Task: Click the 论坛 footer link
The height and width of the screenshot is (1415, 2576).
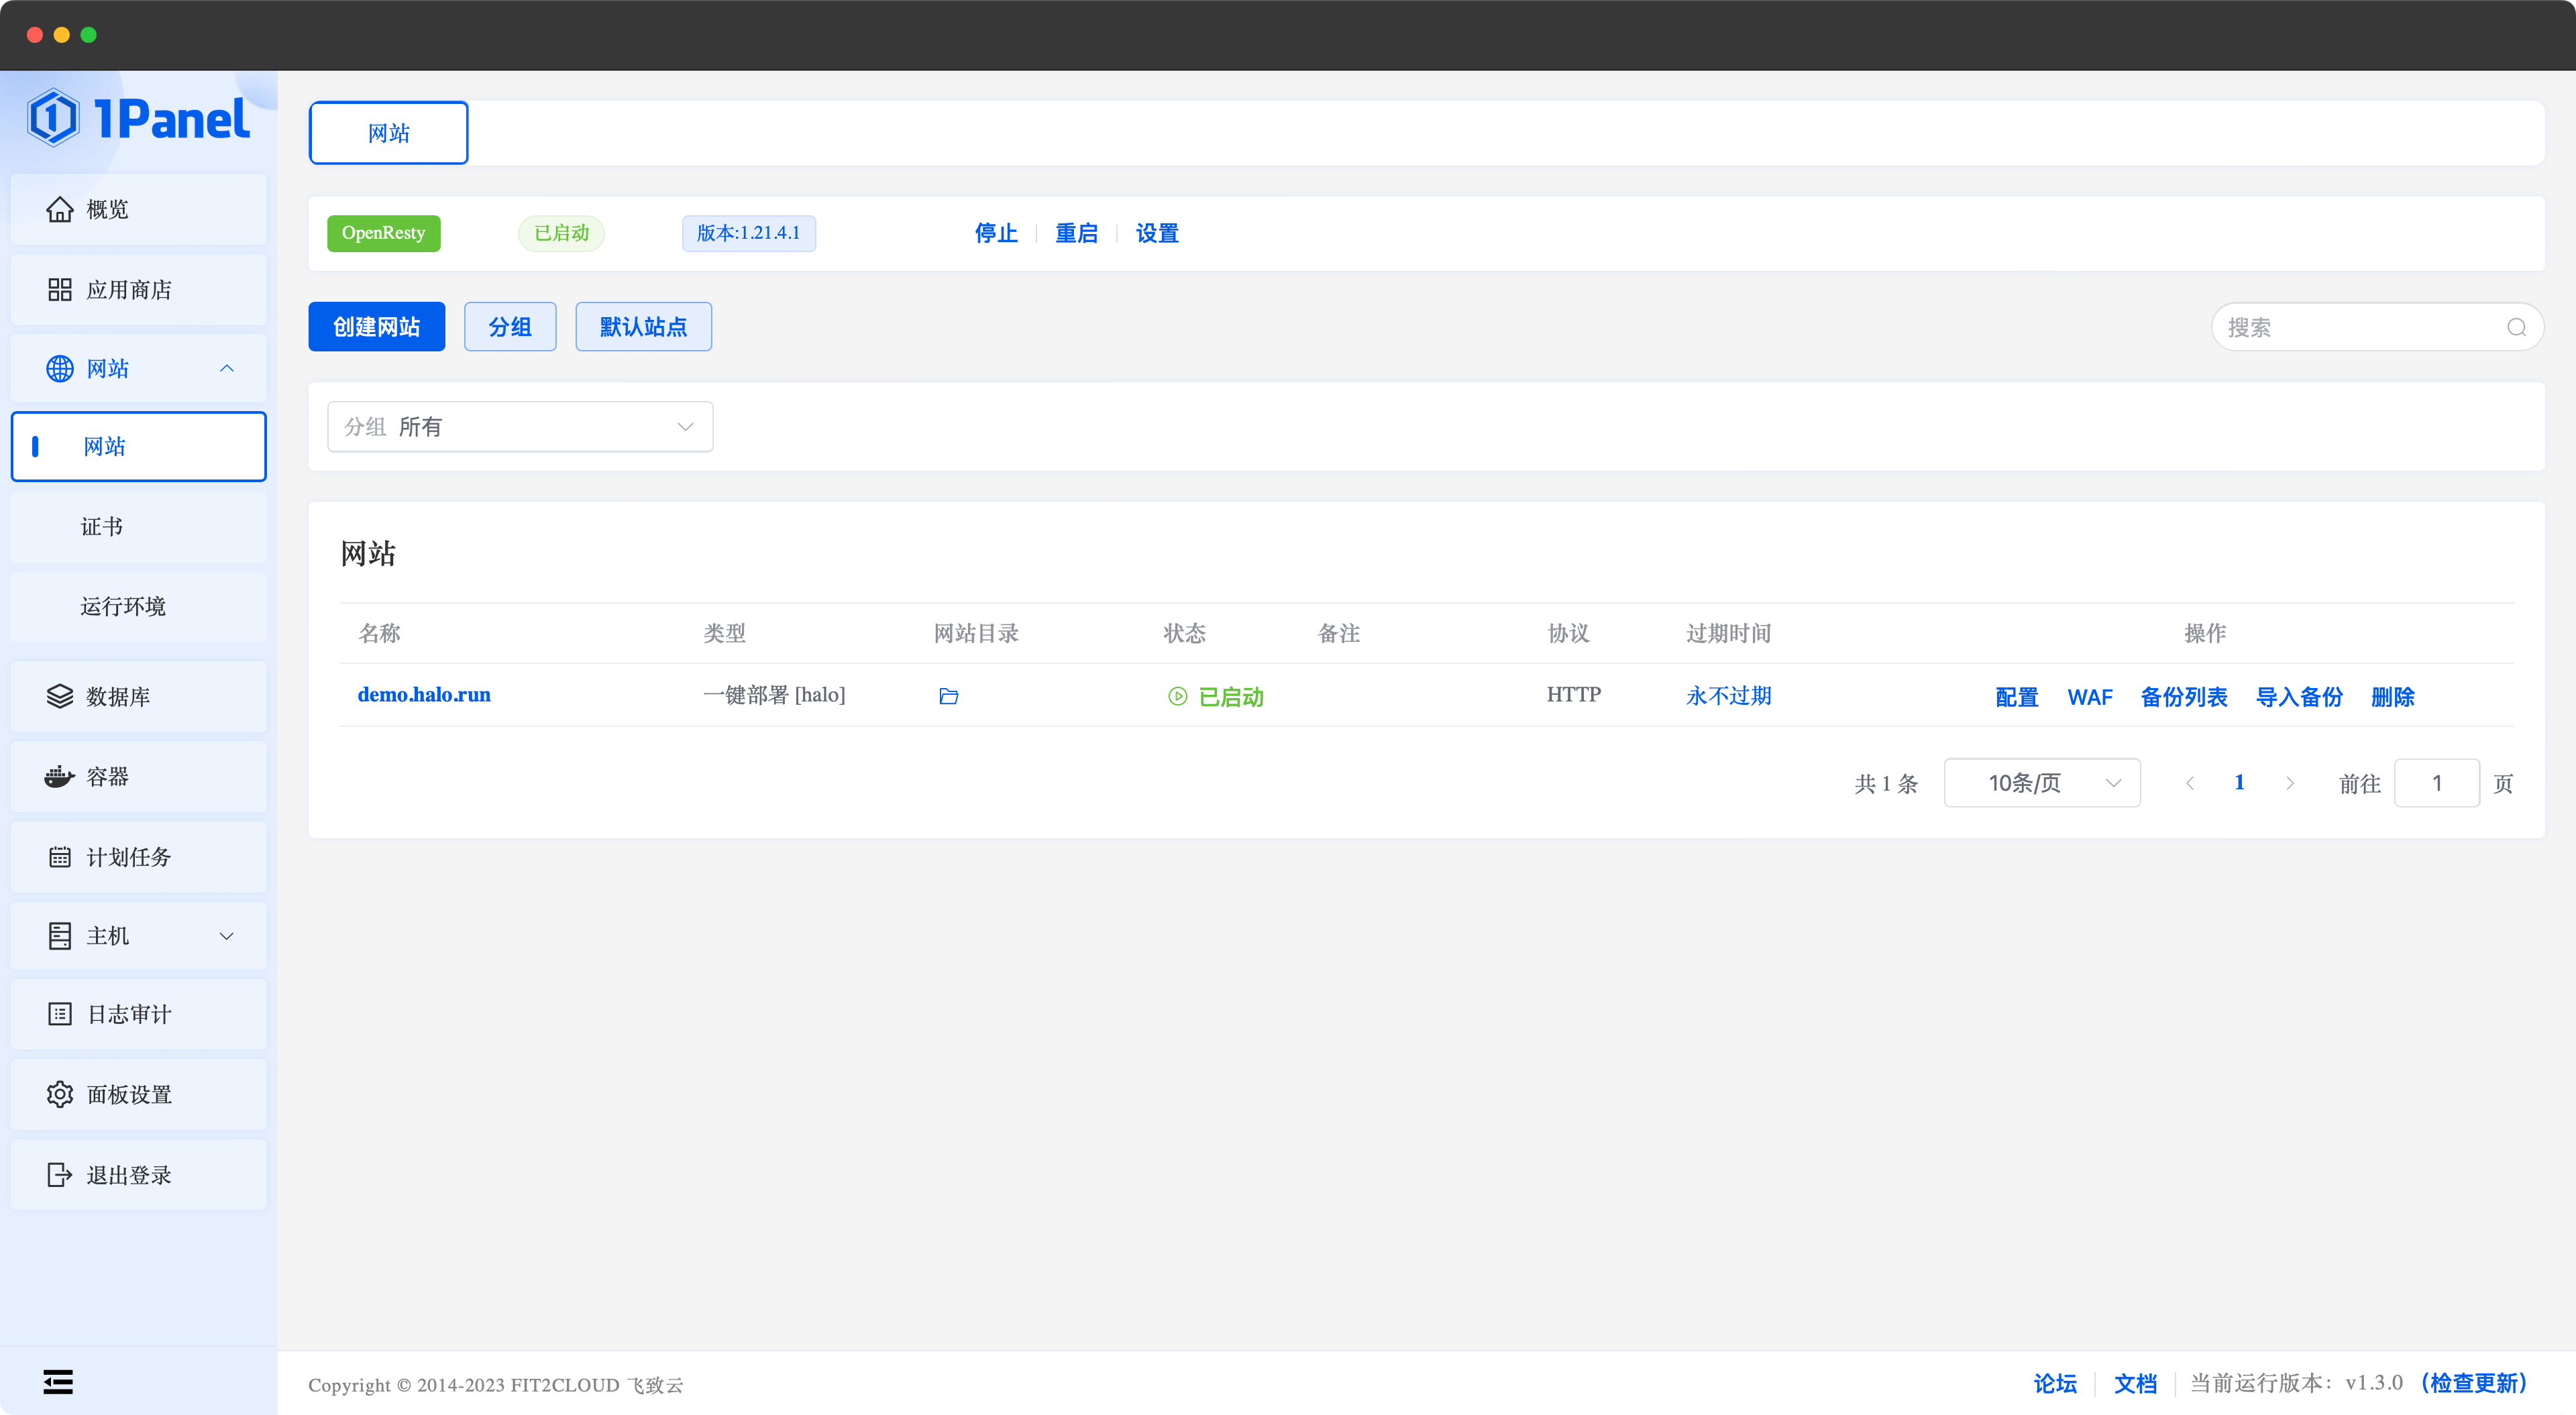Action: [x=2055, y=1383]
